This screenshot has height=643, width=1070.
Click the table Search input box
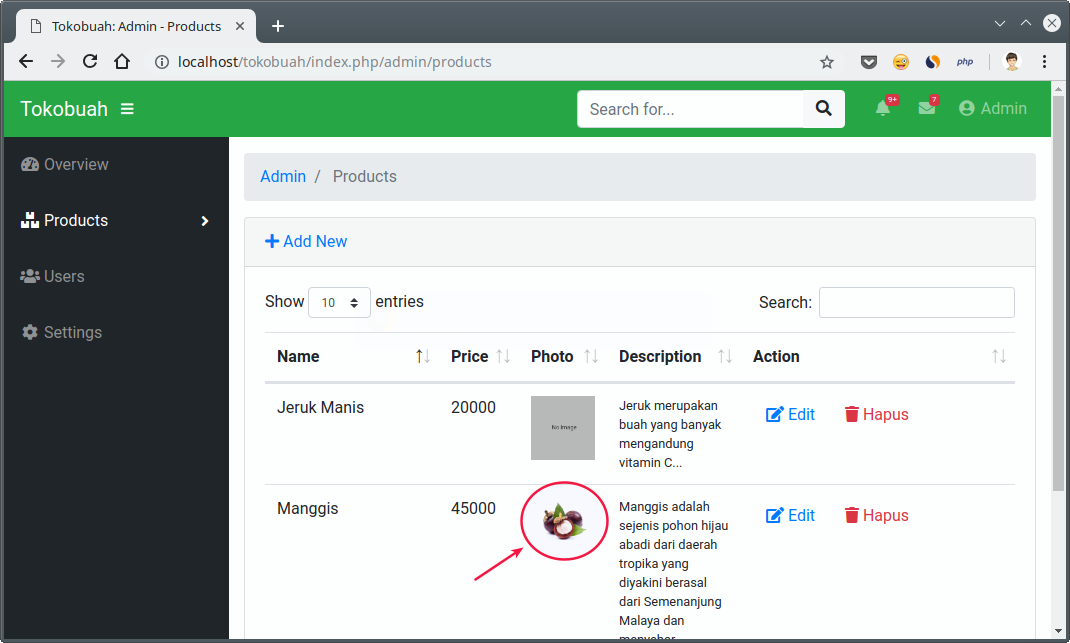coord(916,302)
